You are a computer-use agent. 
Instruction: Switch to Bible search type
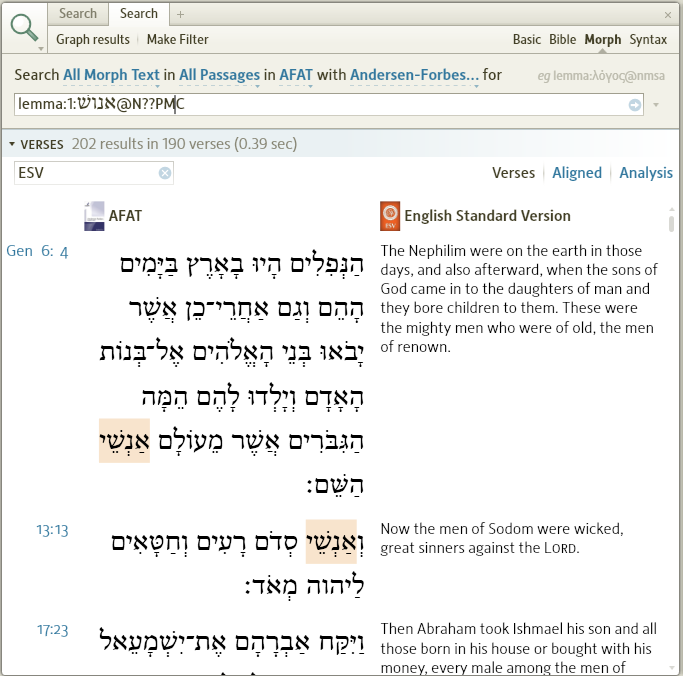(x=562, y=40)
